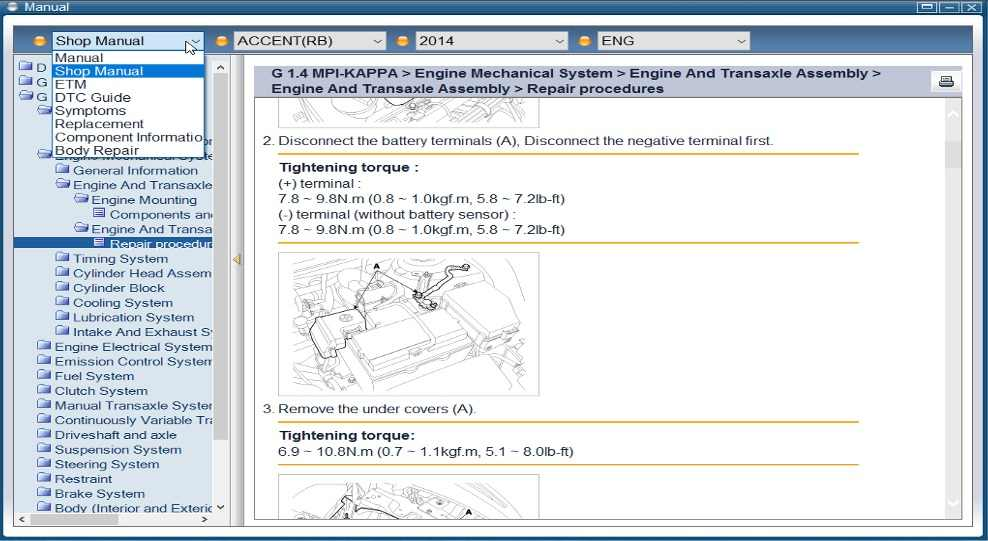This screenshot has height=541, width=988.
Task: Click the battery terminal diagram image
Action: click(408, 324)
